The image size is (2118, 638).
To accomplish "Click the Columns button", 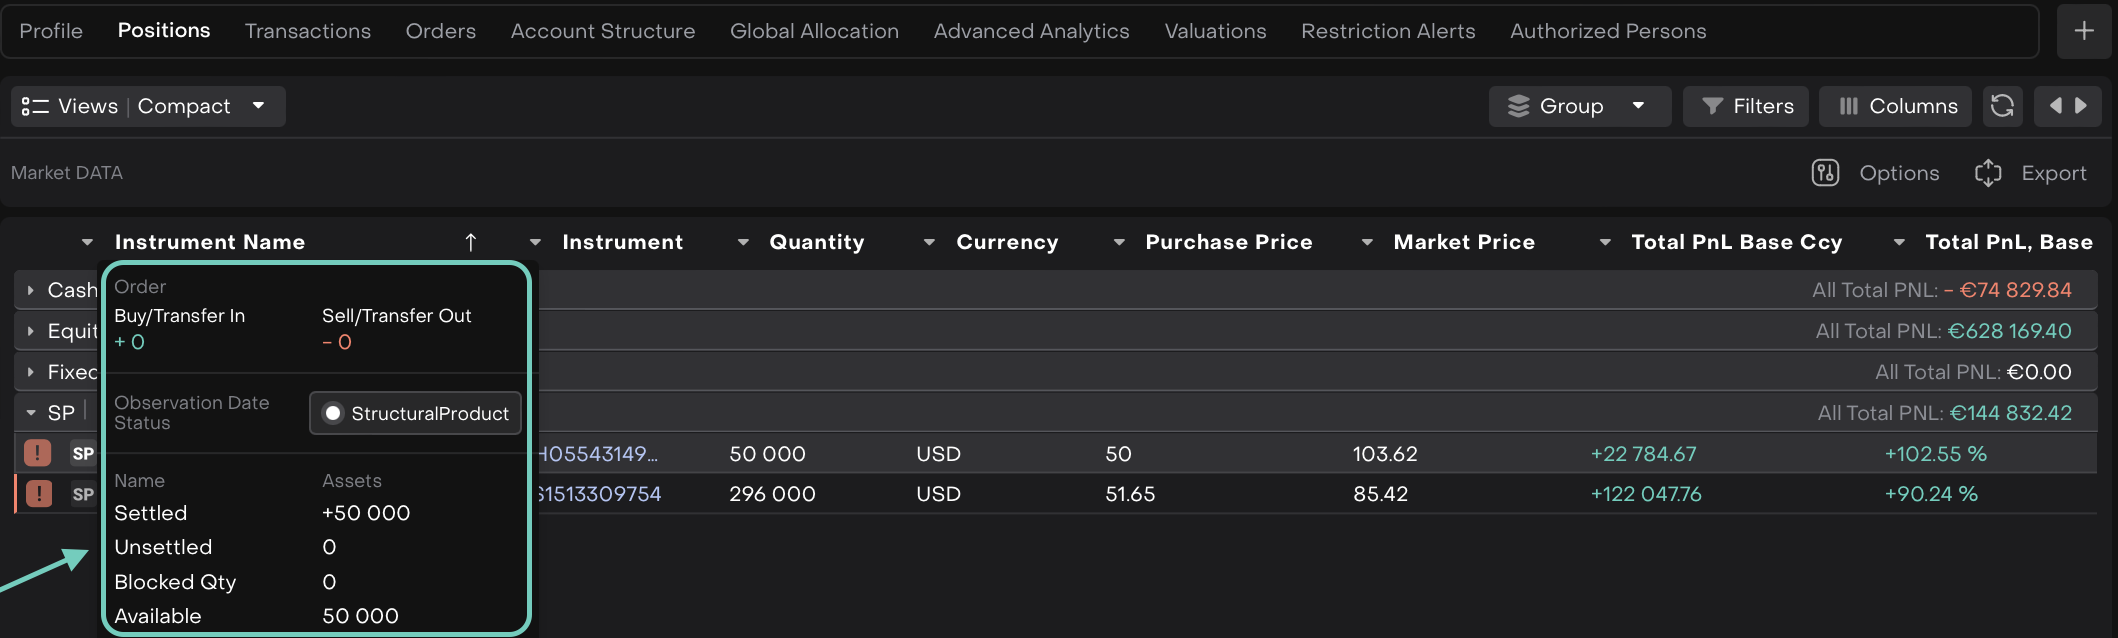I will [1896, 106].
